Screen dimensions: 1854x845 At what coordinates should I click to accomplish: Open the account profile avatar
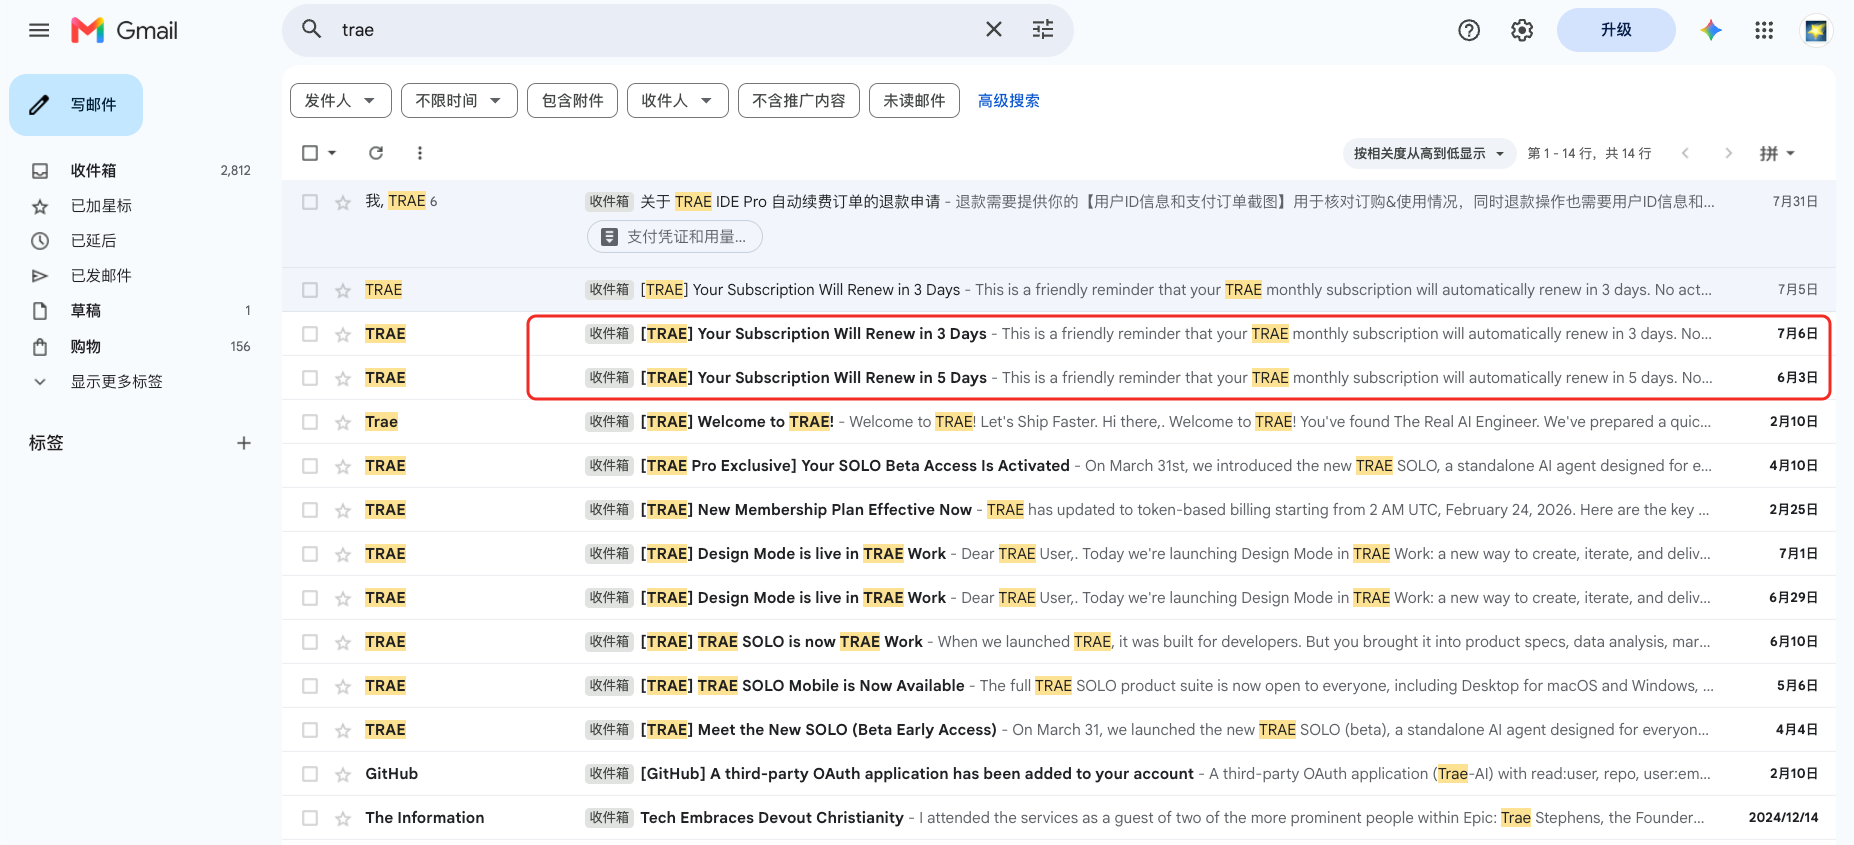pos(1816,30)
